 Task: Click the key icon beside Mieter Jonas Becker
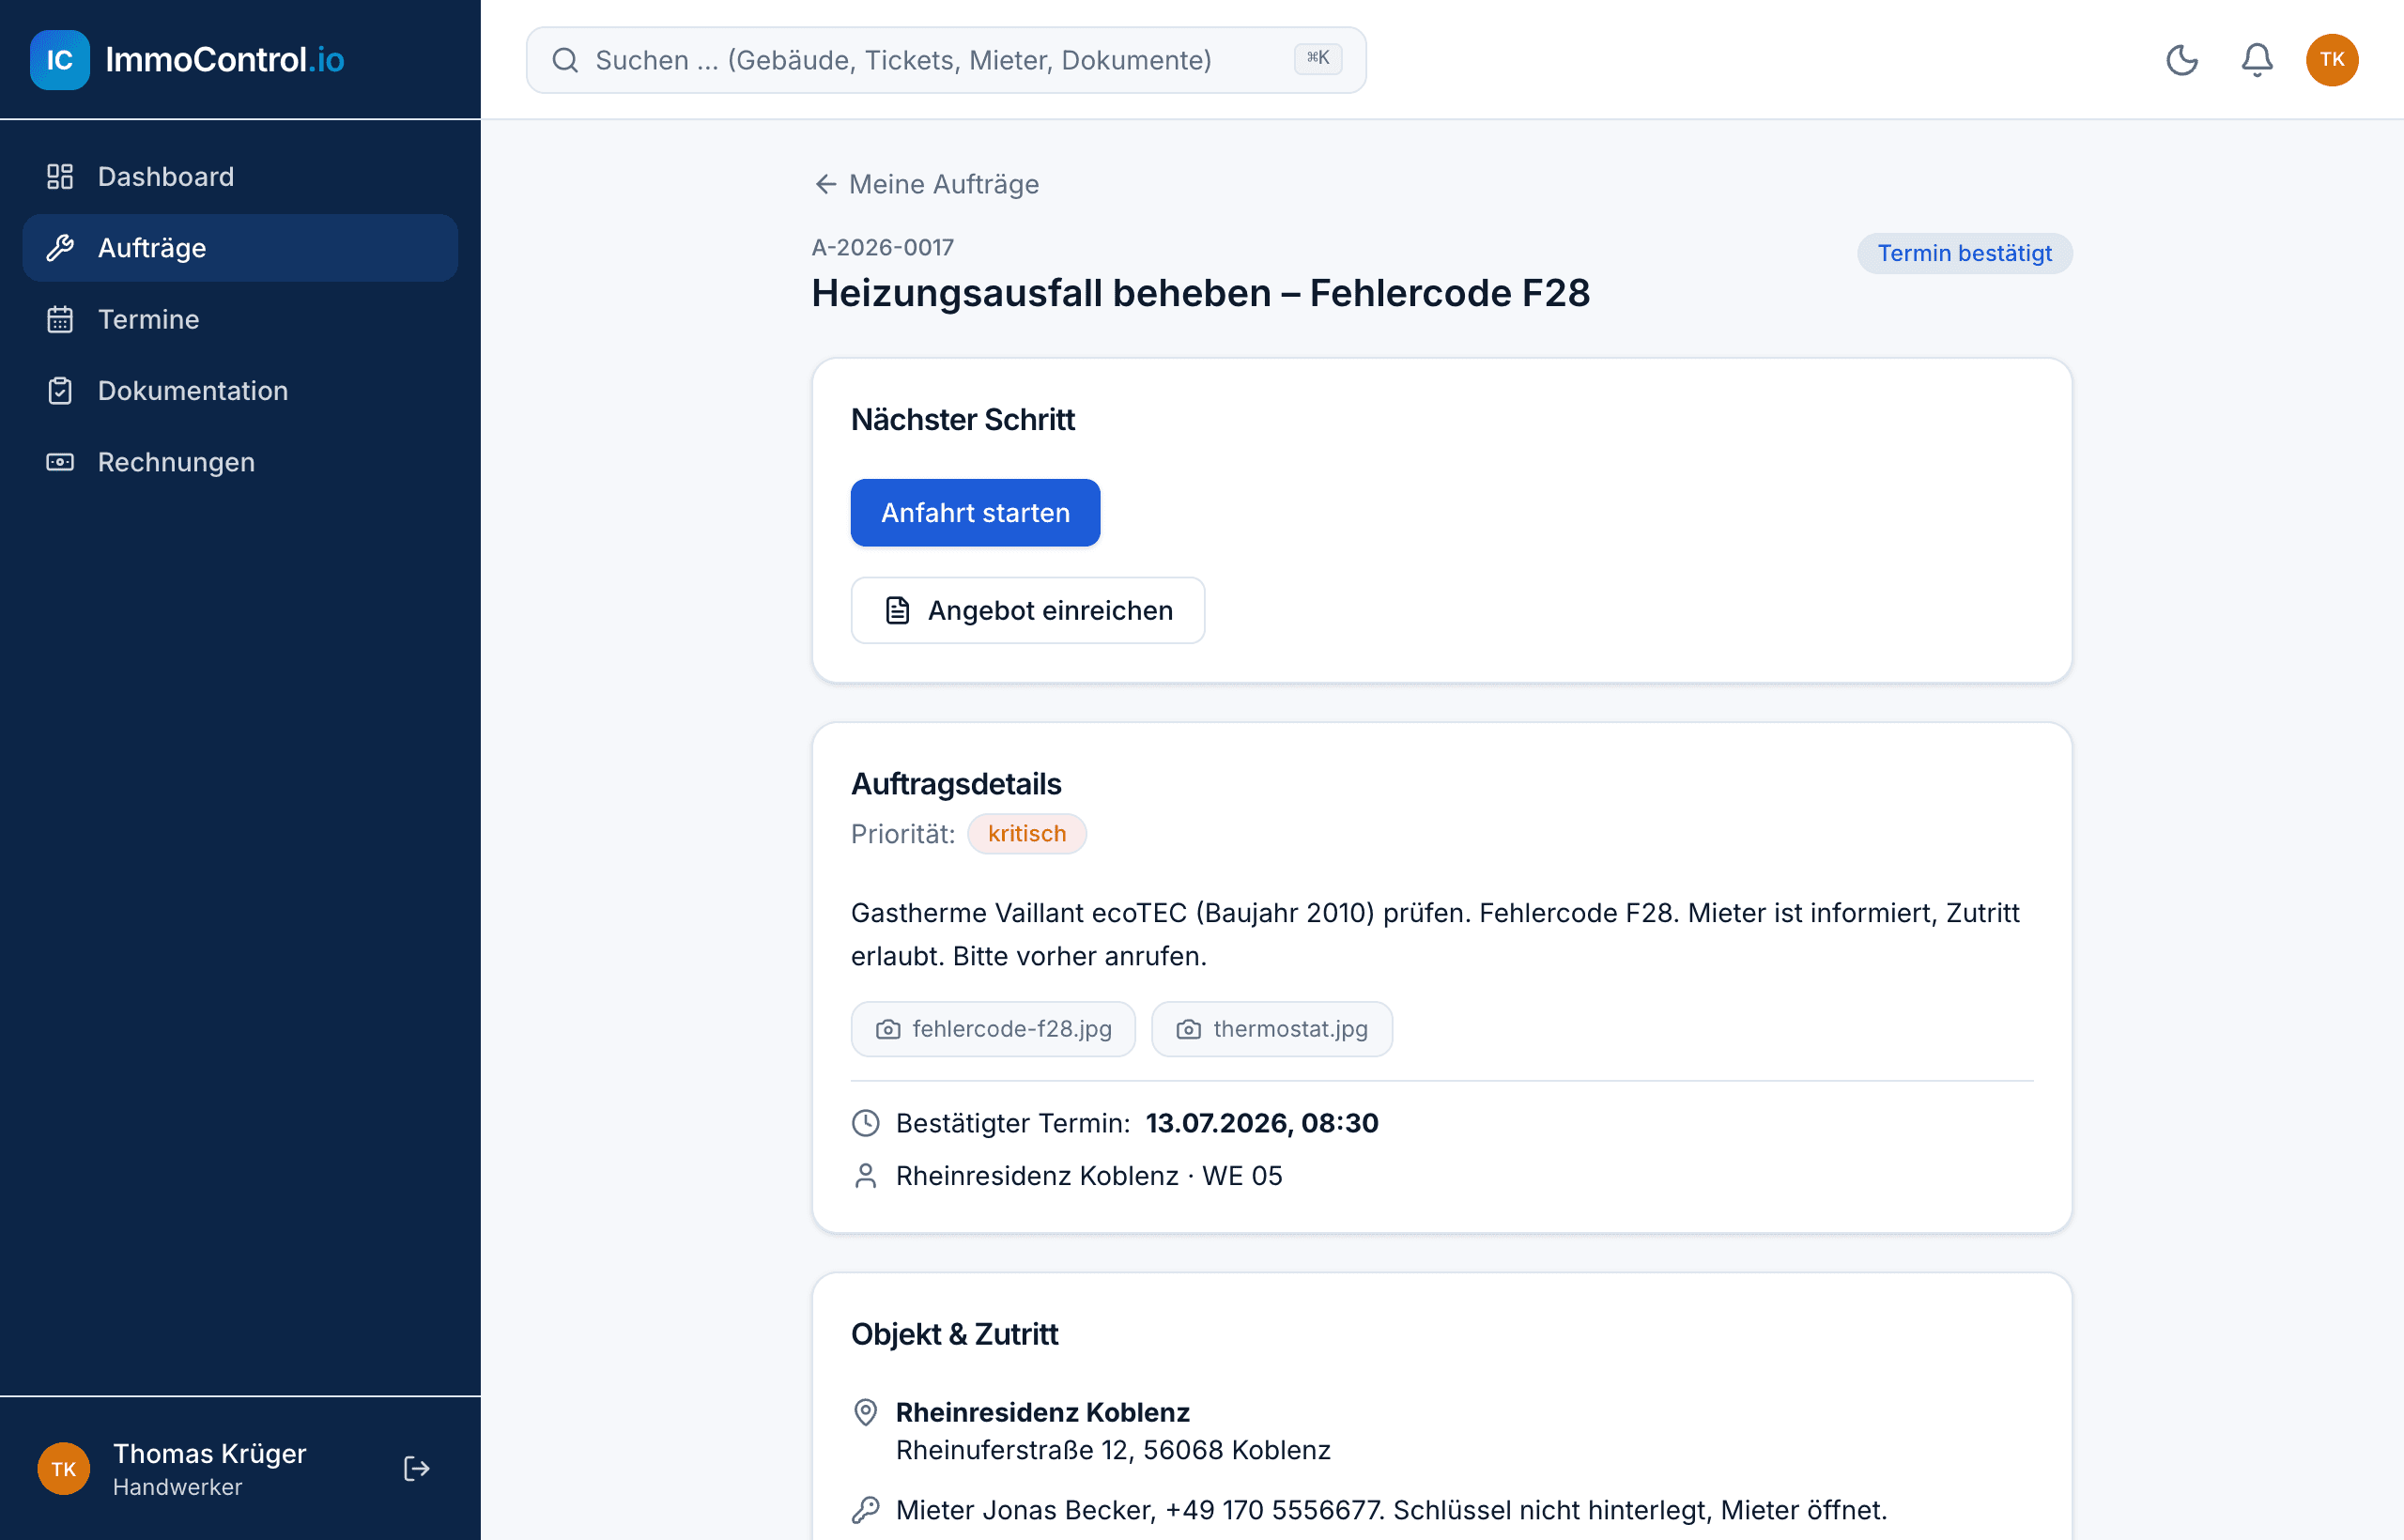point(866,1510)
